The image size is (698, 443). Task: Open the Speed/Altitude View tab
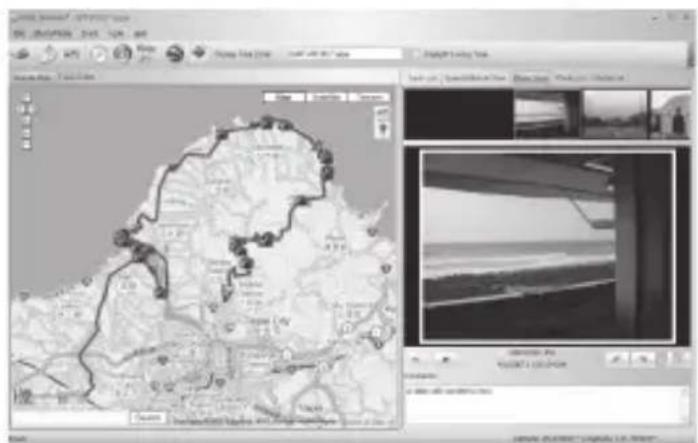pyautogui.click(x=475, y=78)
